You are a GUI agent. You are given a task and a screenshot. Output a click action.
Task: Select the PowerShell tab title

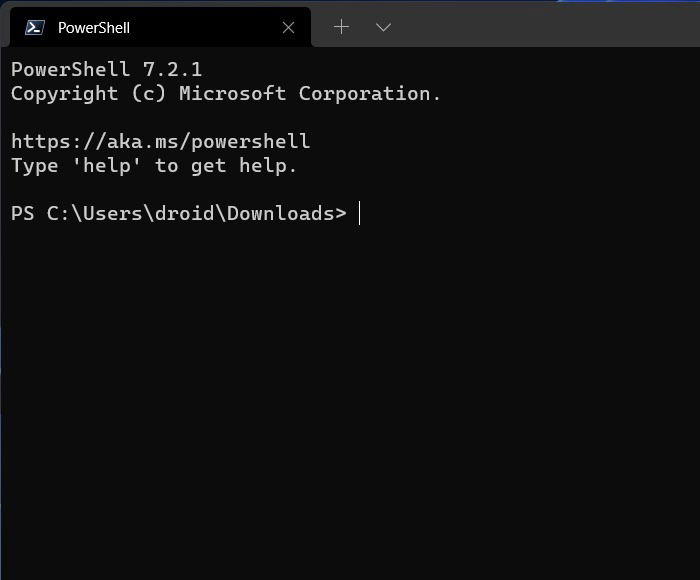click(94, 28)
